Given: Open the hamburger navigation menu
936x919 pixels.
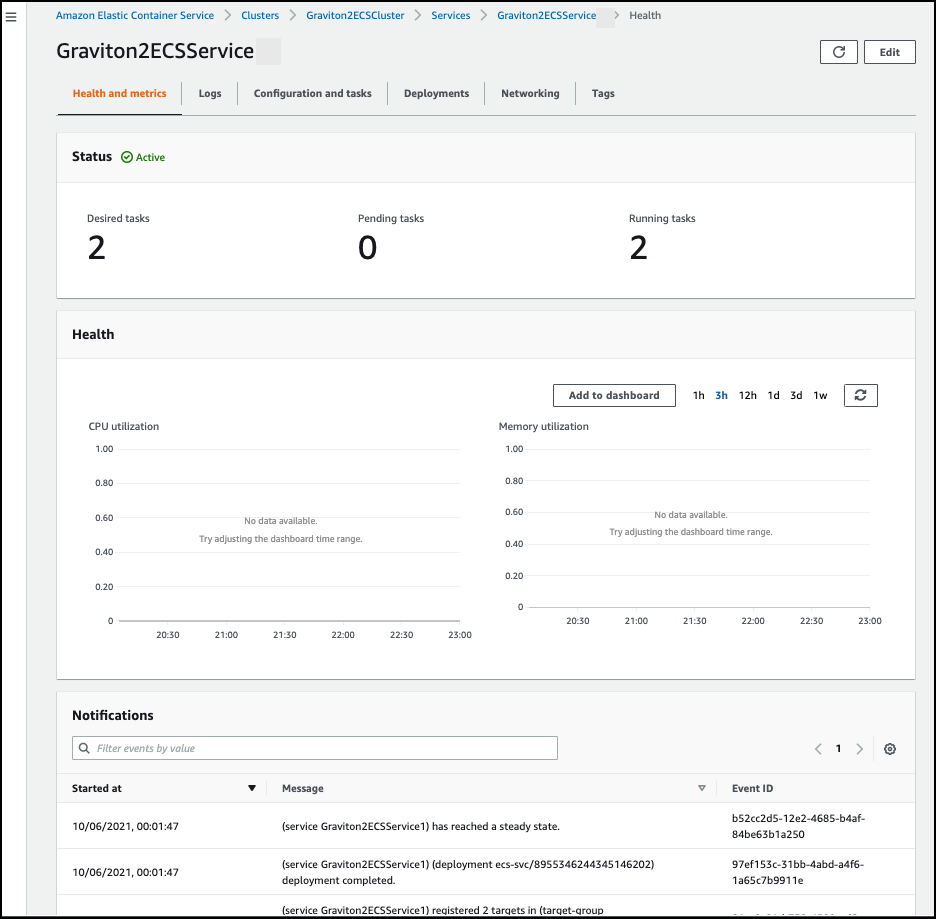Looking at the screenshot, I should point(11,17).
